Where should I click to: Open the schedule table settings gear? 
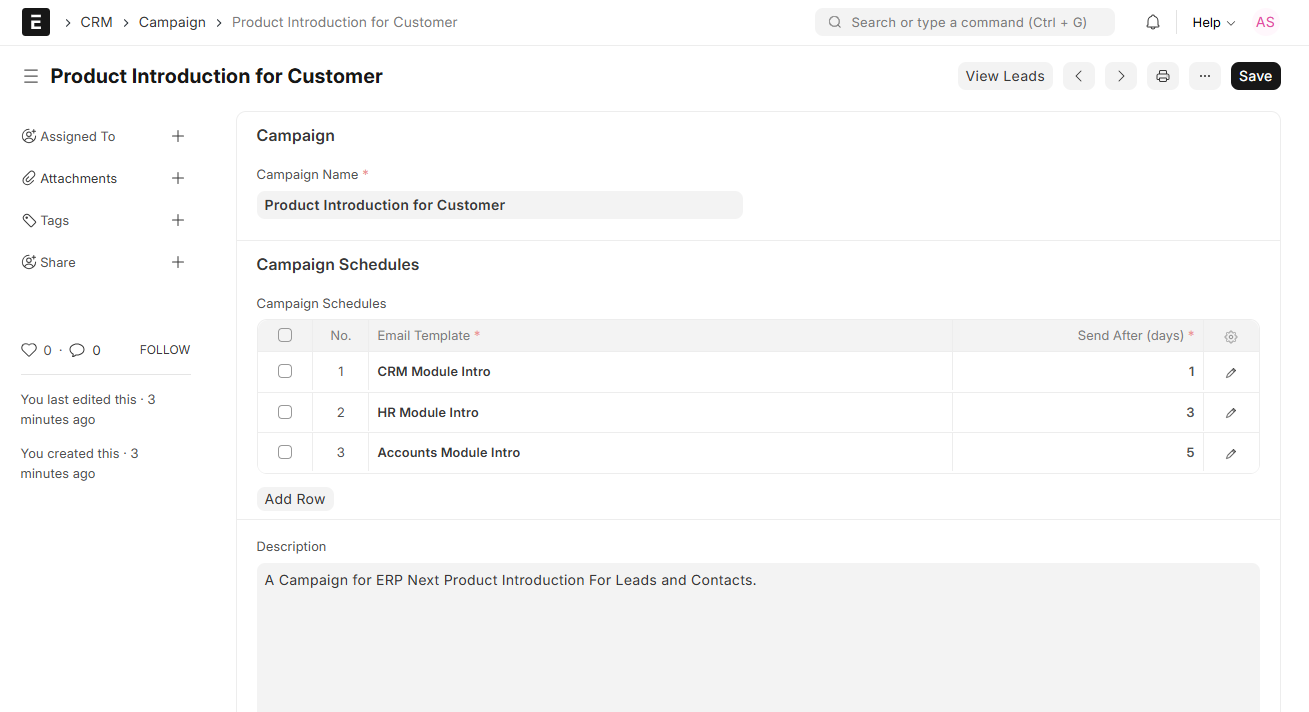point(1230,337)
